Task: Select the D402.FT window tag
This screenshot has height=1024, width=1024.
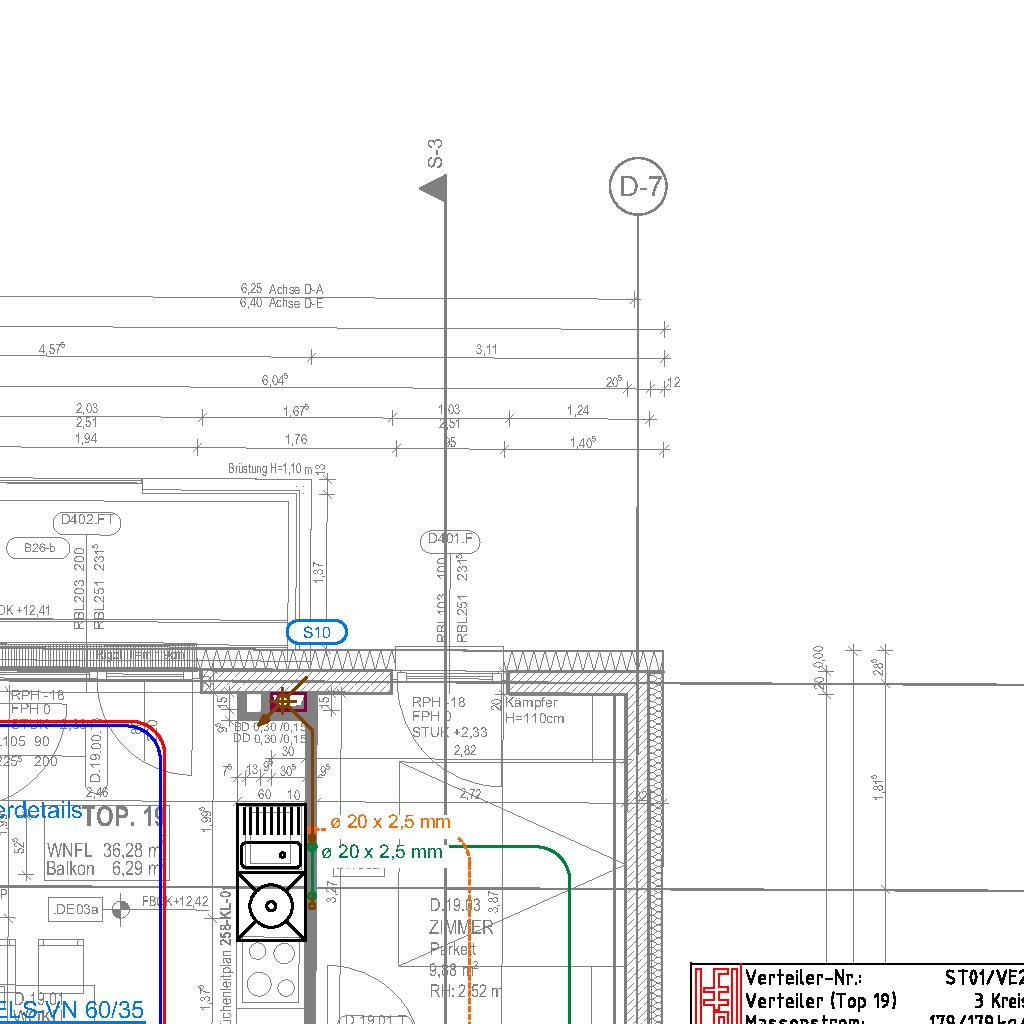Action: [87, 520]
